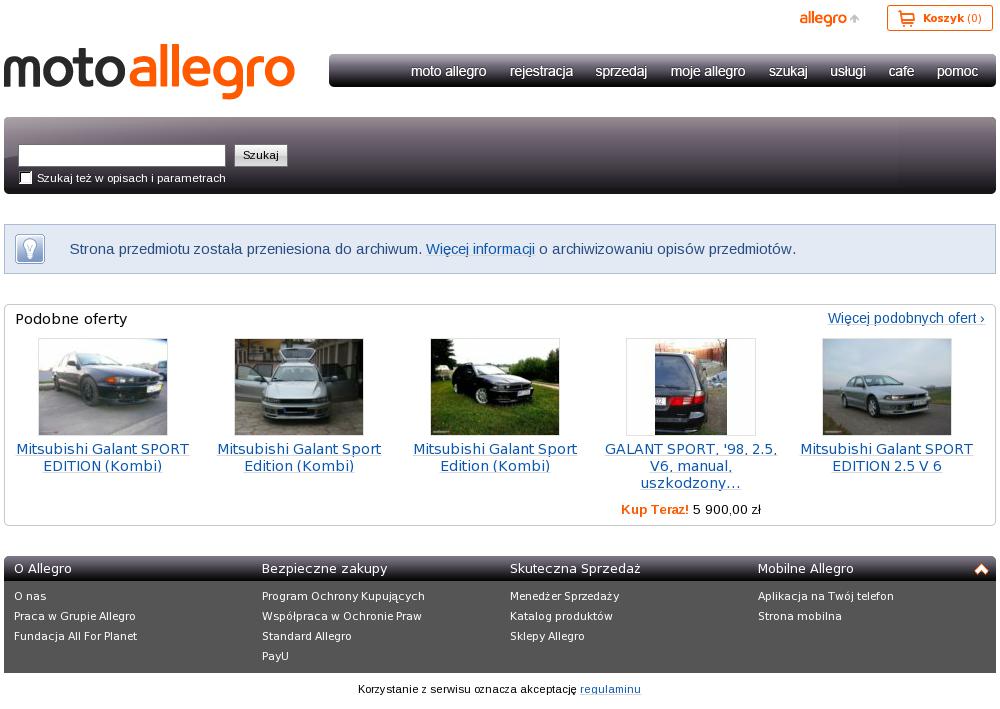Click the Bezpieczne zakupy footer heading
Image resolution: width=1000 pixels, height=709 pixels.
point(325,569)
